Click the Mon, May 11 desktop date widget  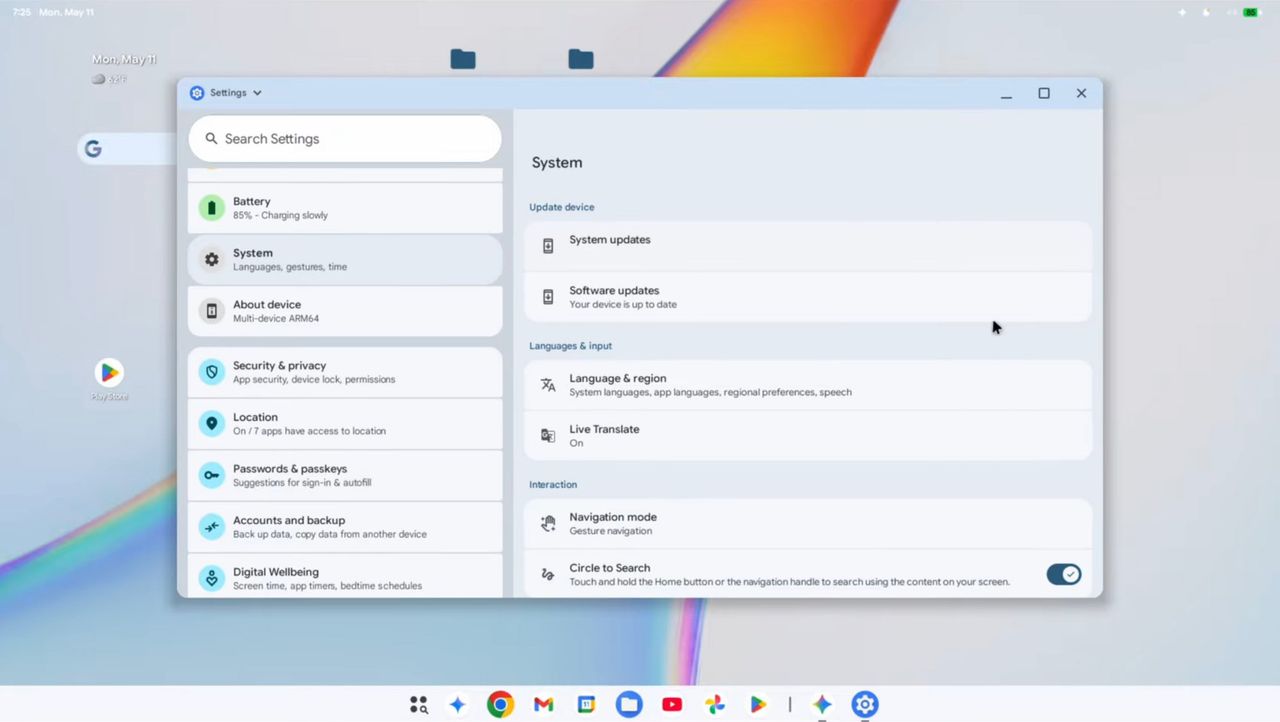pos(124,60)
